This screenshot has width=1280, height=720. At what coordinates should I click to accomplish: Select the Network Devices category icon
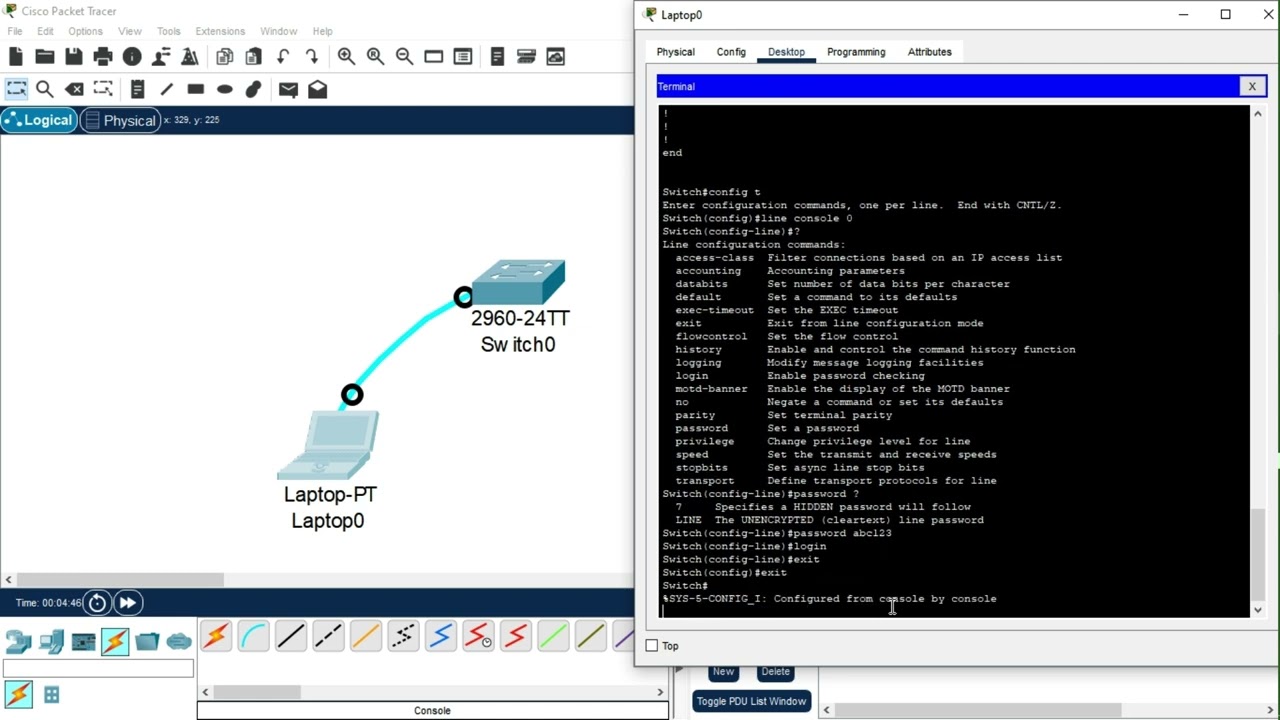point(19,641)
